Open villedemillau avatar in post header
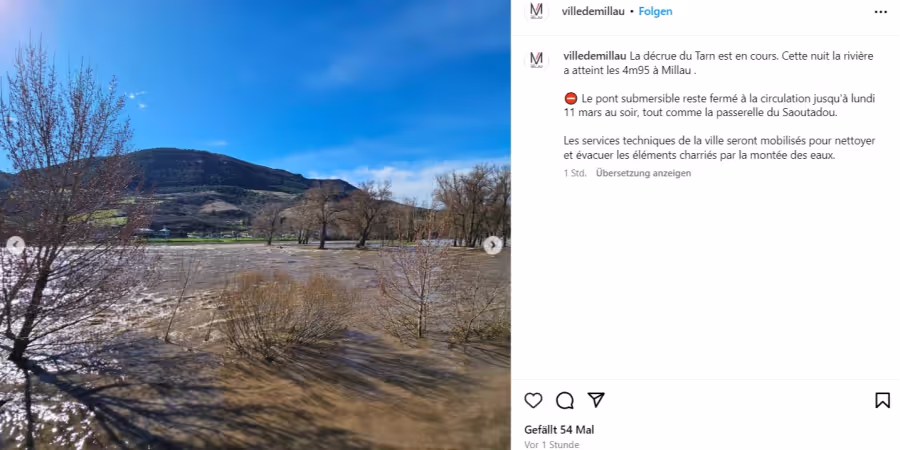Screen dimensions: 900x450 tap(536, 11)
